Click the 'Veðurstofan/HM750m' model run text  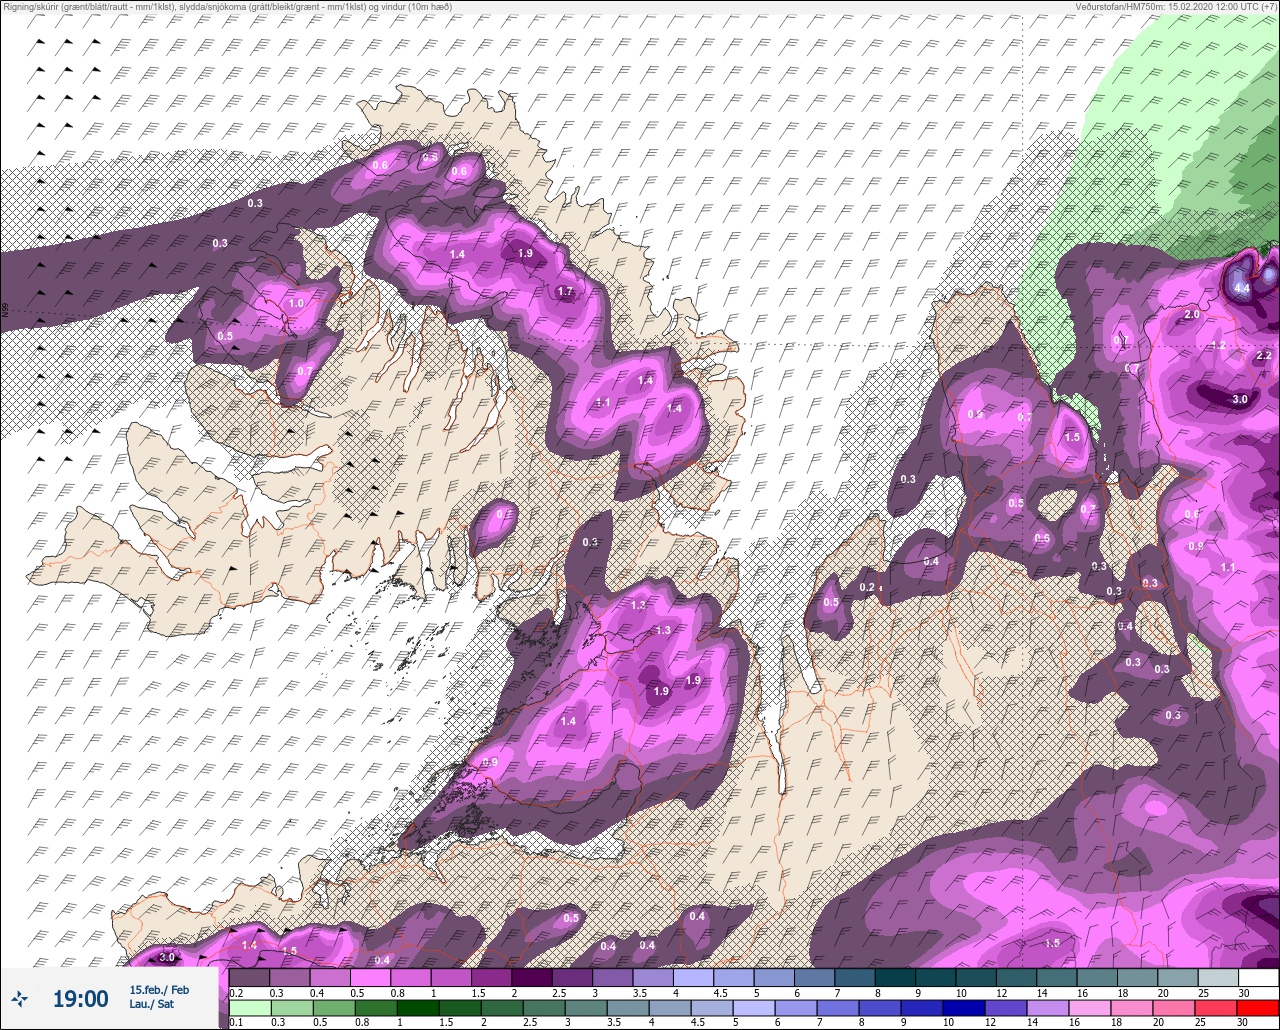pos(1121,7)
